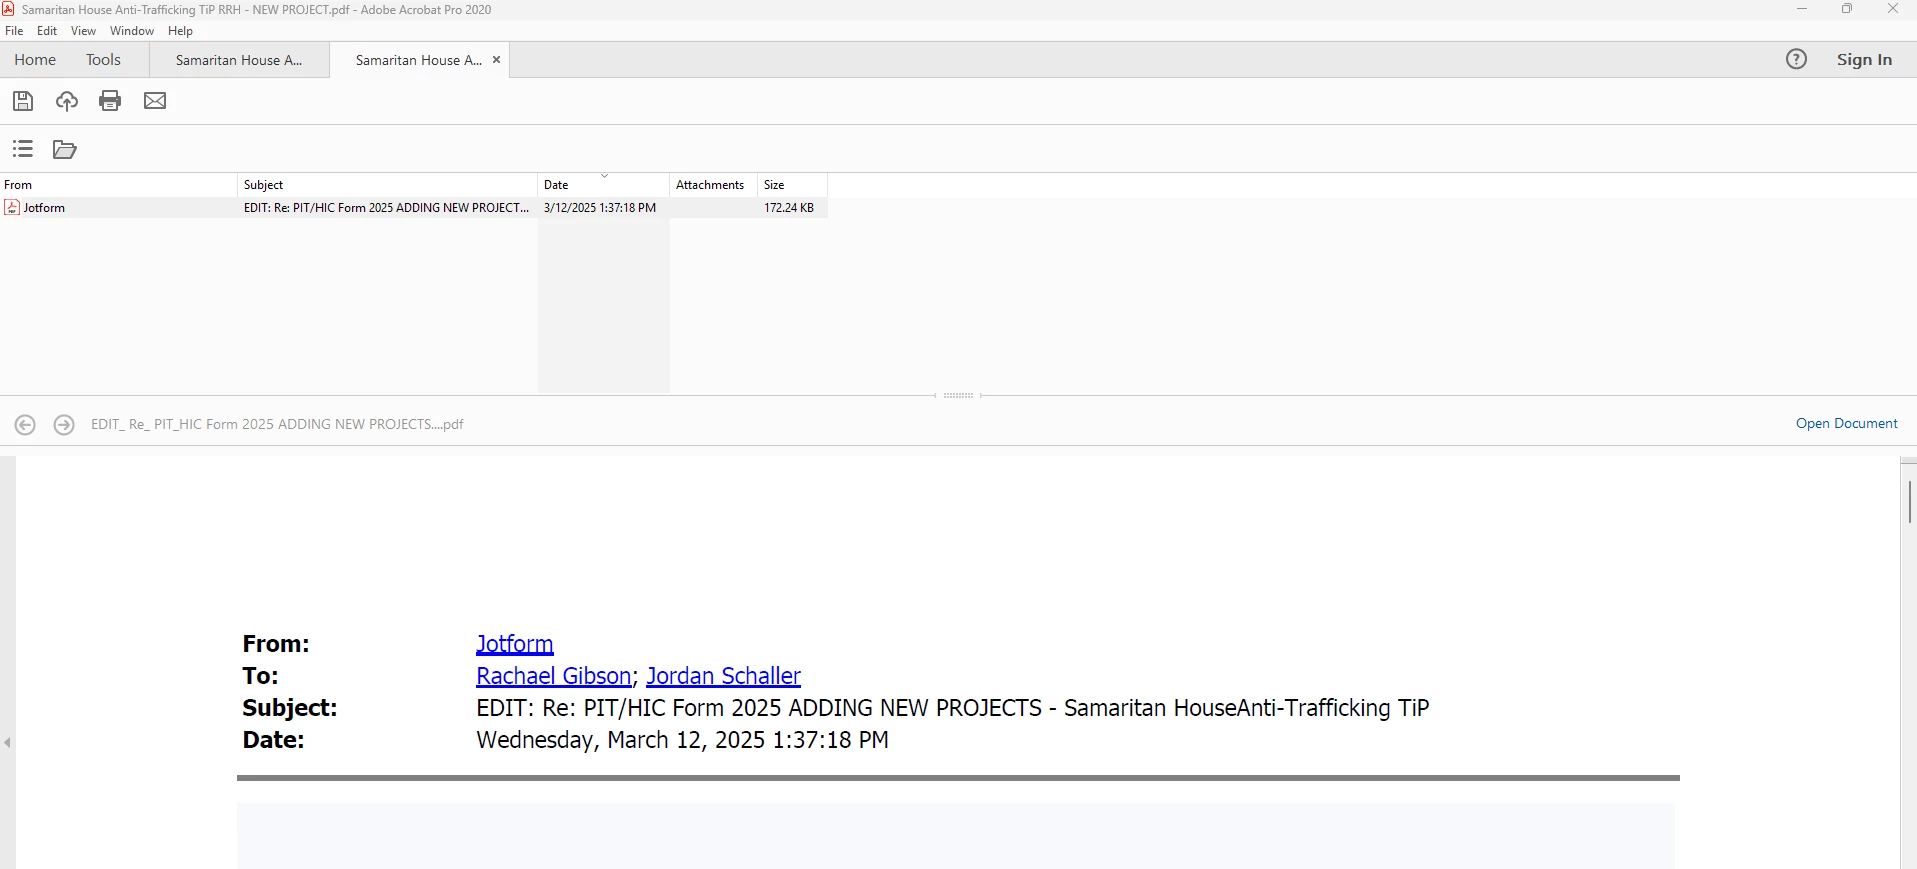Minimize the Acrobat window
Viewport: 1917px width, 869px height.
(x=1802, y=9)
